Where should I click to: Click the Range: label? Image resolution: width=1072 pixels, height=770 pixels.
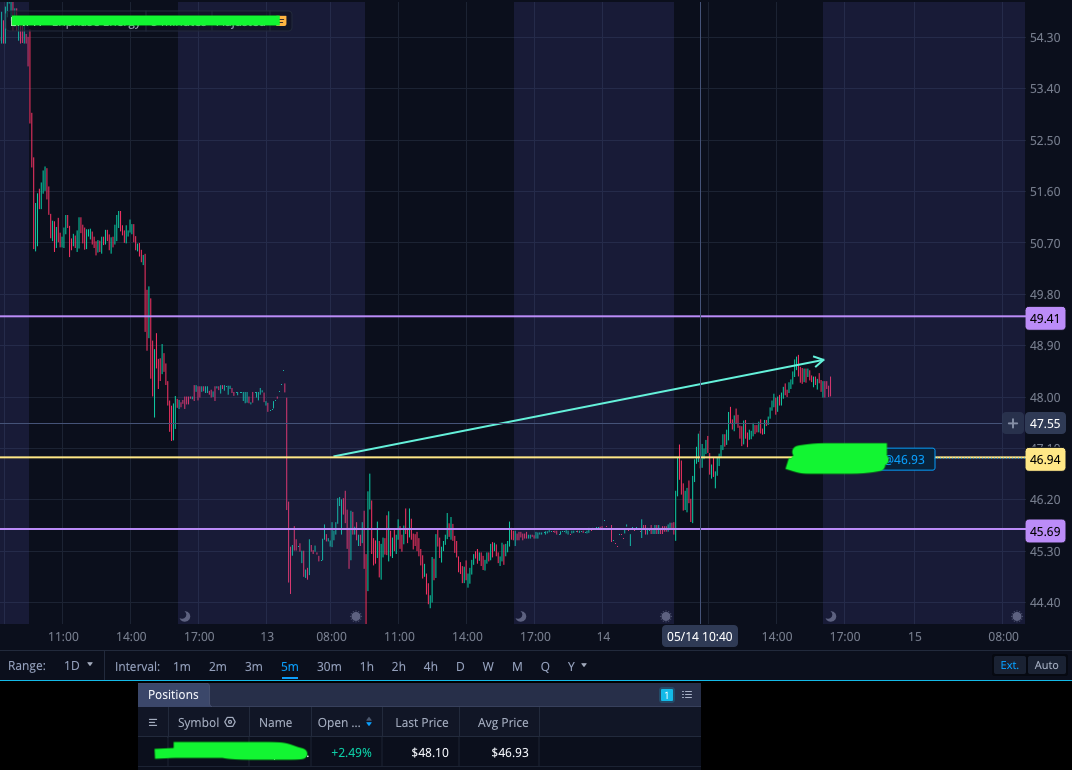point(27,665)
